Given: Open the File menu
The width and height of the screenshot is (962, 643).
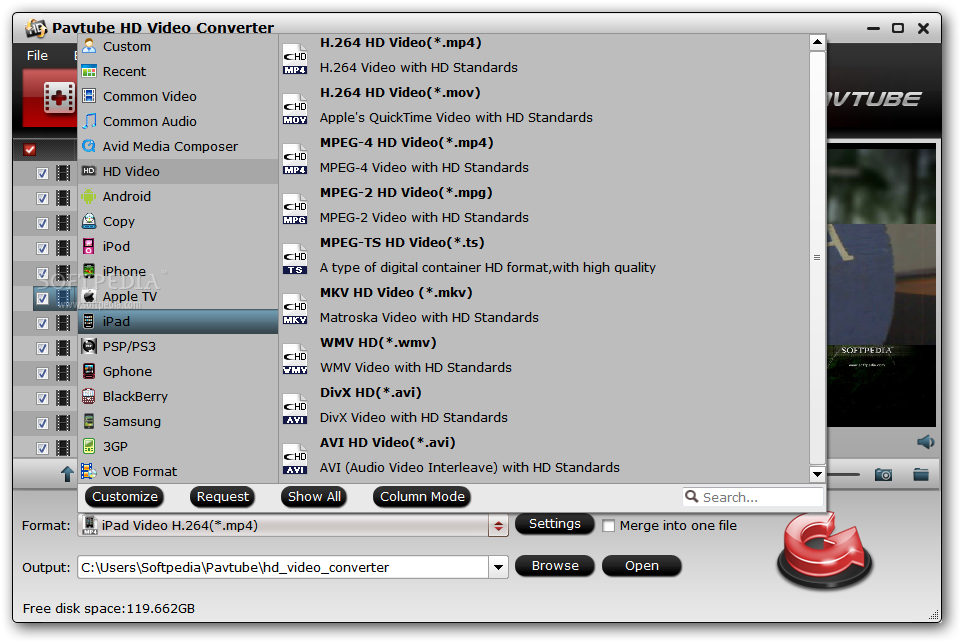Looking at the screenshot, I should click(x=37, y=55).
